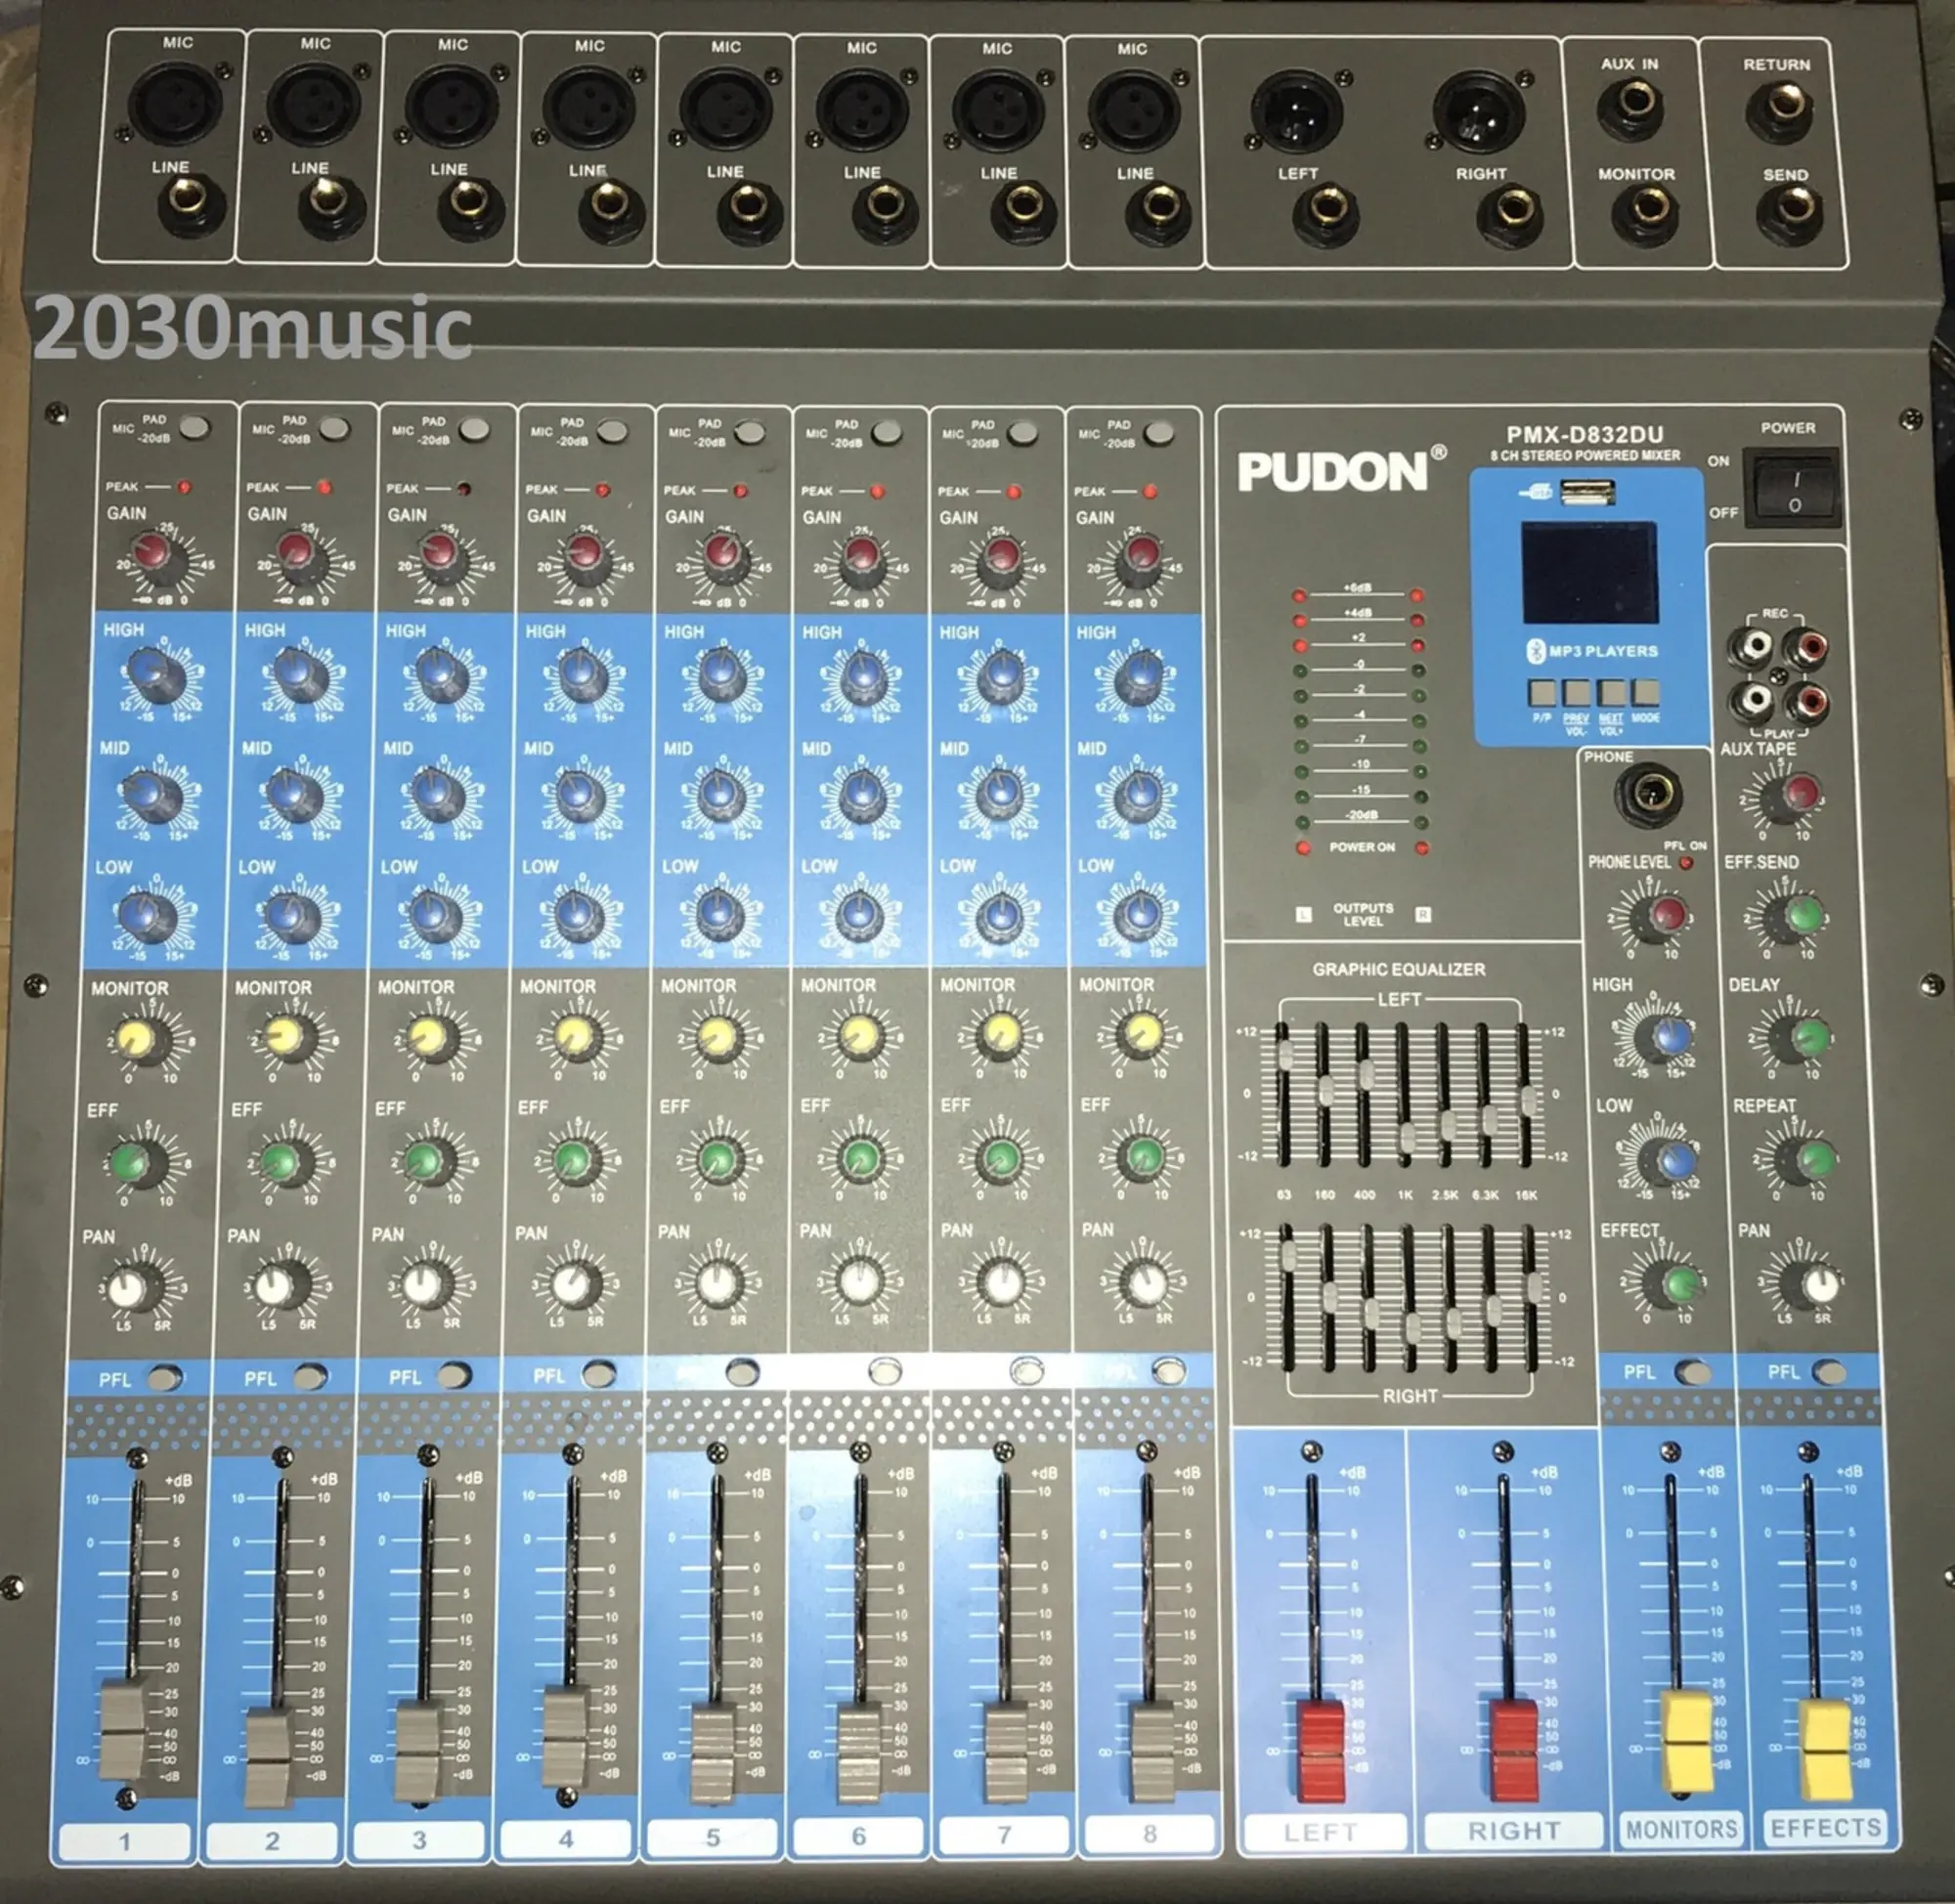The width and height of the screenshot is (1955, 1904).
Task: Click the RETURN jack
Action: [x=1780, y=108]
